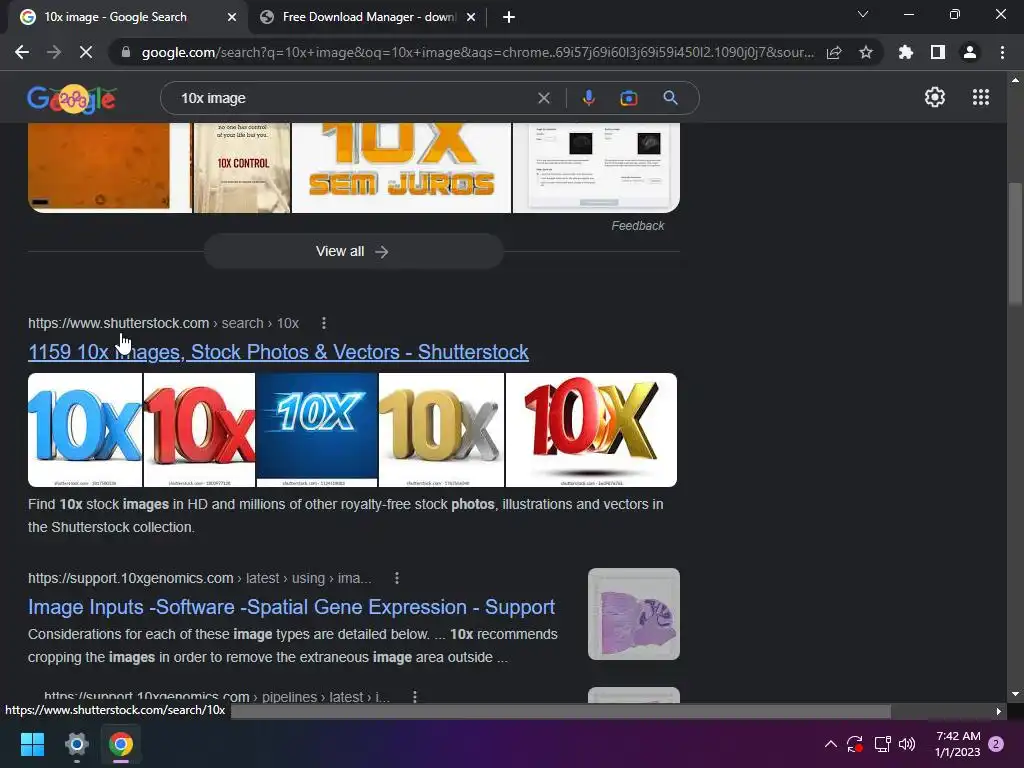Open notification center badge
The height and width of the screenshot is (768, 1024).
tap(996, 744)
